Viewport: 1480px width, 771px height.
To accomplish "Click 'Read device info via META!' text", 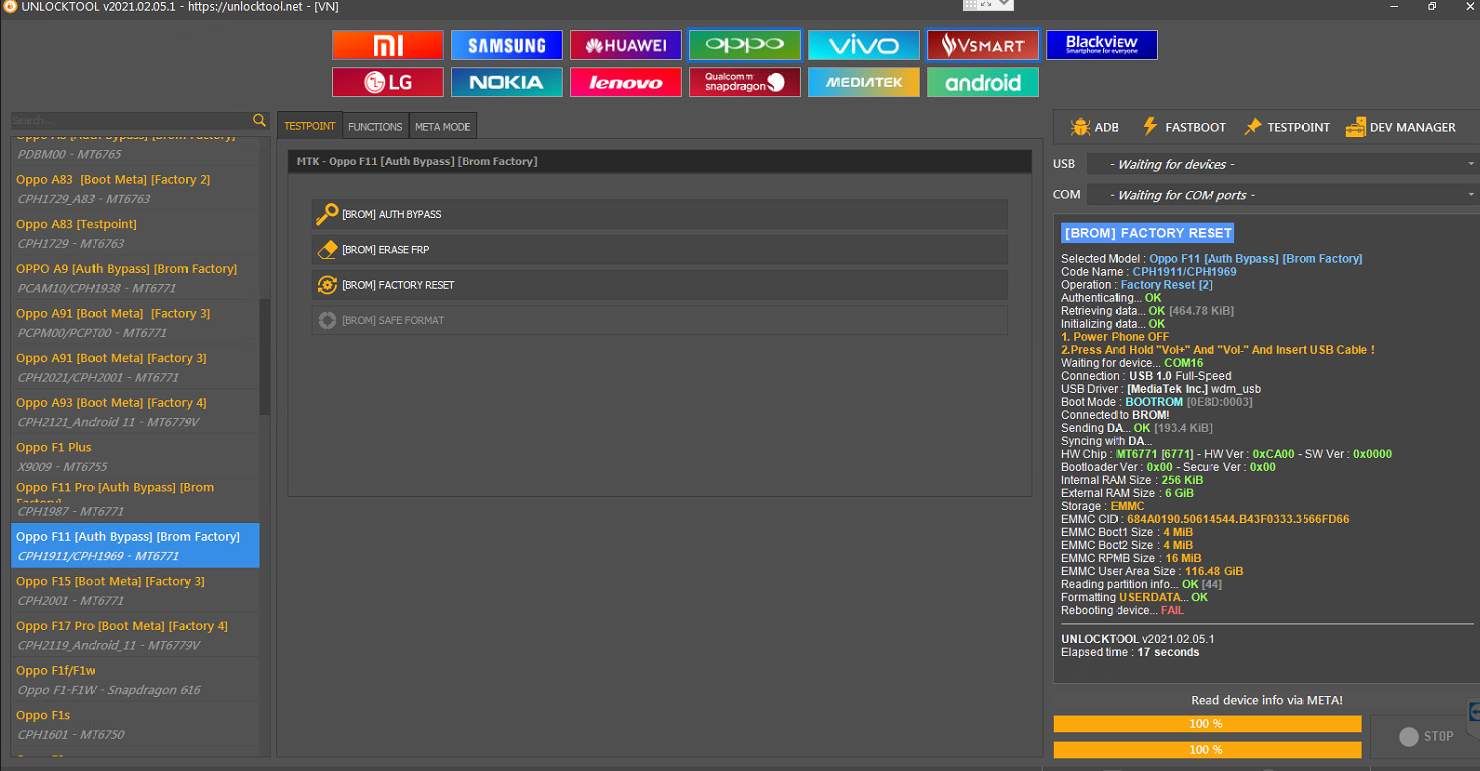I will click(1267, 700).
